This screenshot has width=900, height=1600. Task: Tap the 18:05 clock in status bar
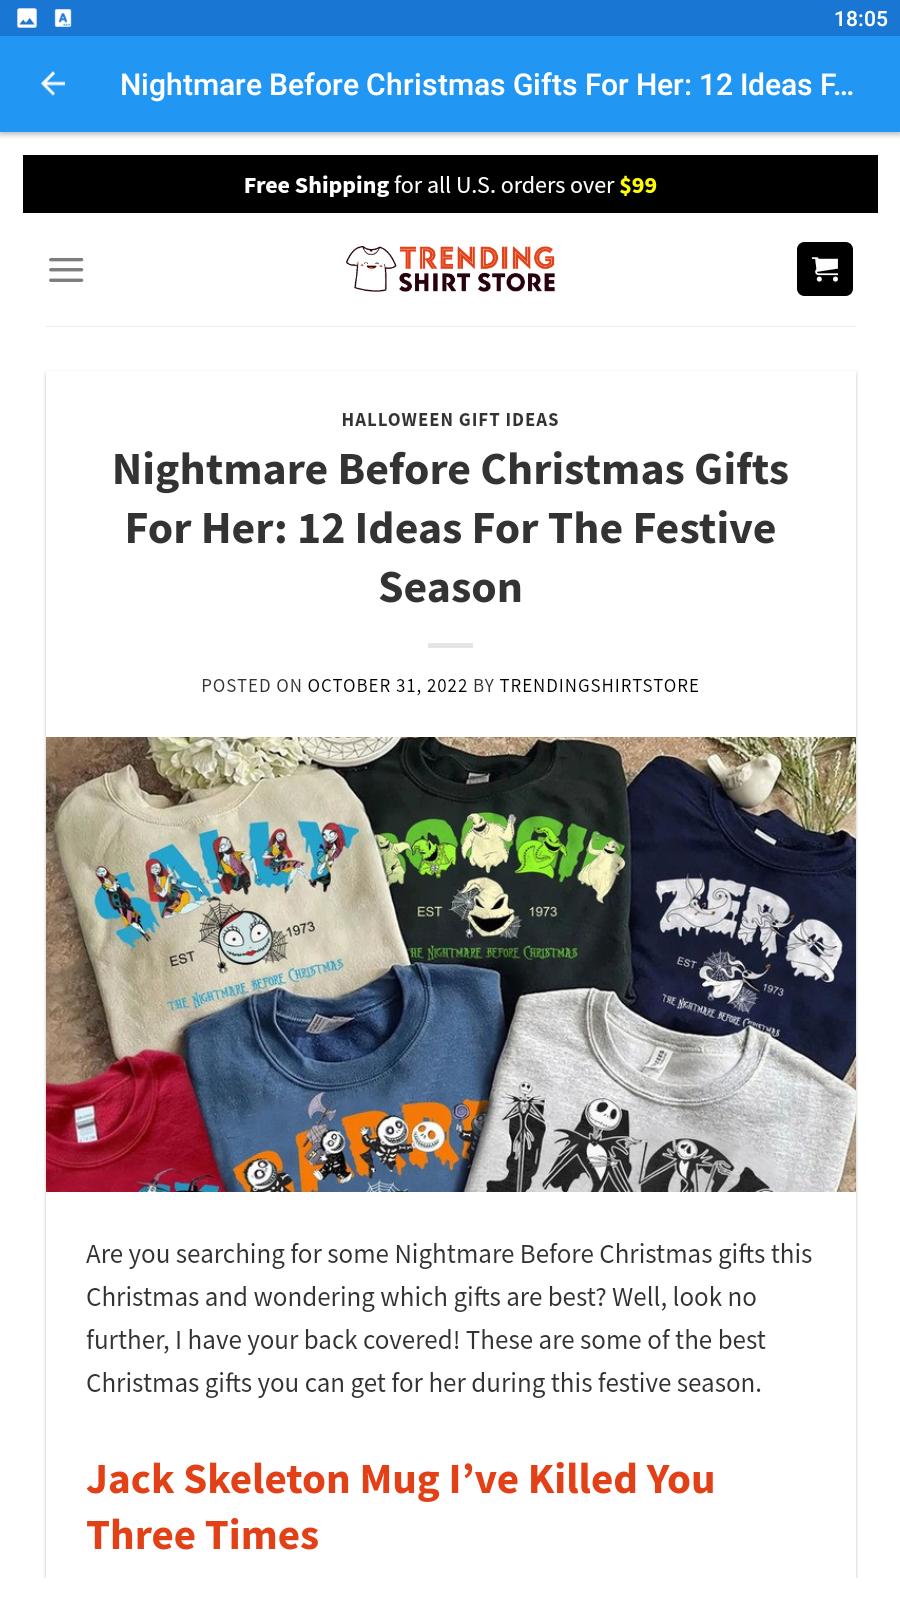pyautogui.click(x=860, y=18)
